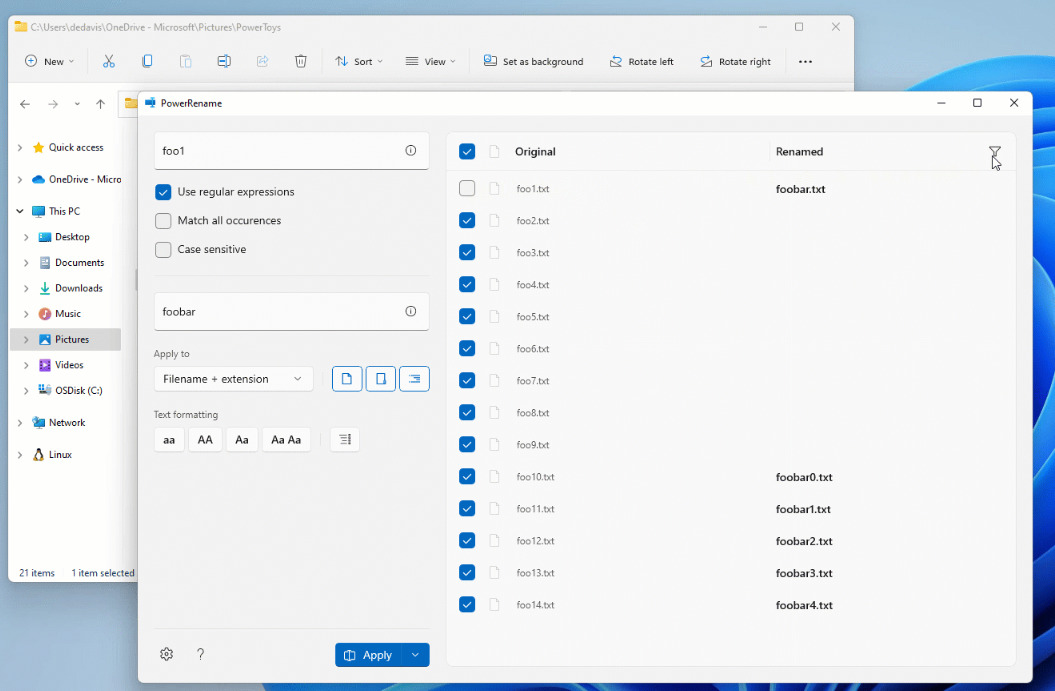Screen dimensions: 1055x691
Task: Apply capitalize each word 'Aa Aa' formatting
Action: click(286, 439)
